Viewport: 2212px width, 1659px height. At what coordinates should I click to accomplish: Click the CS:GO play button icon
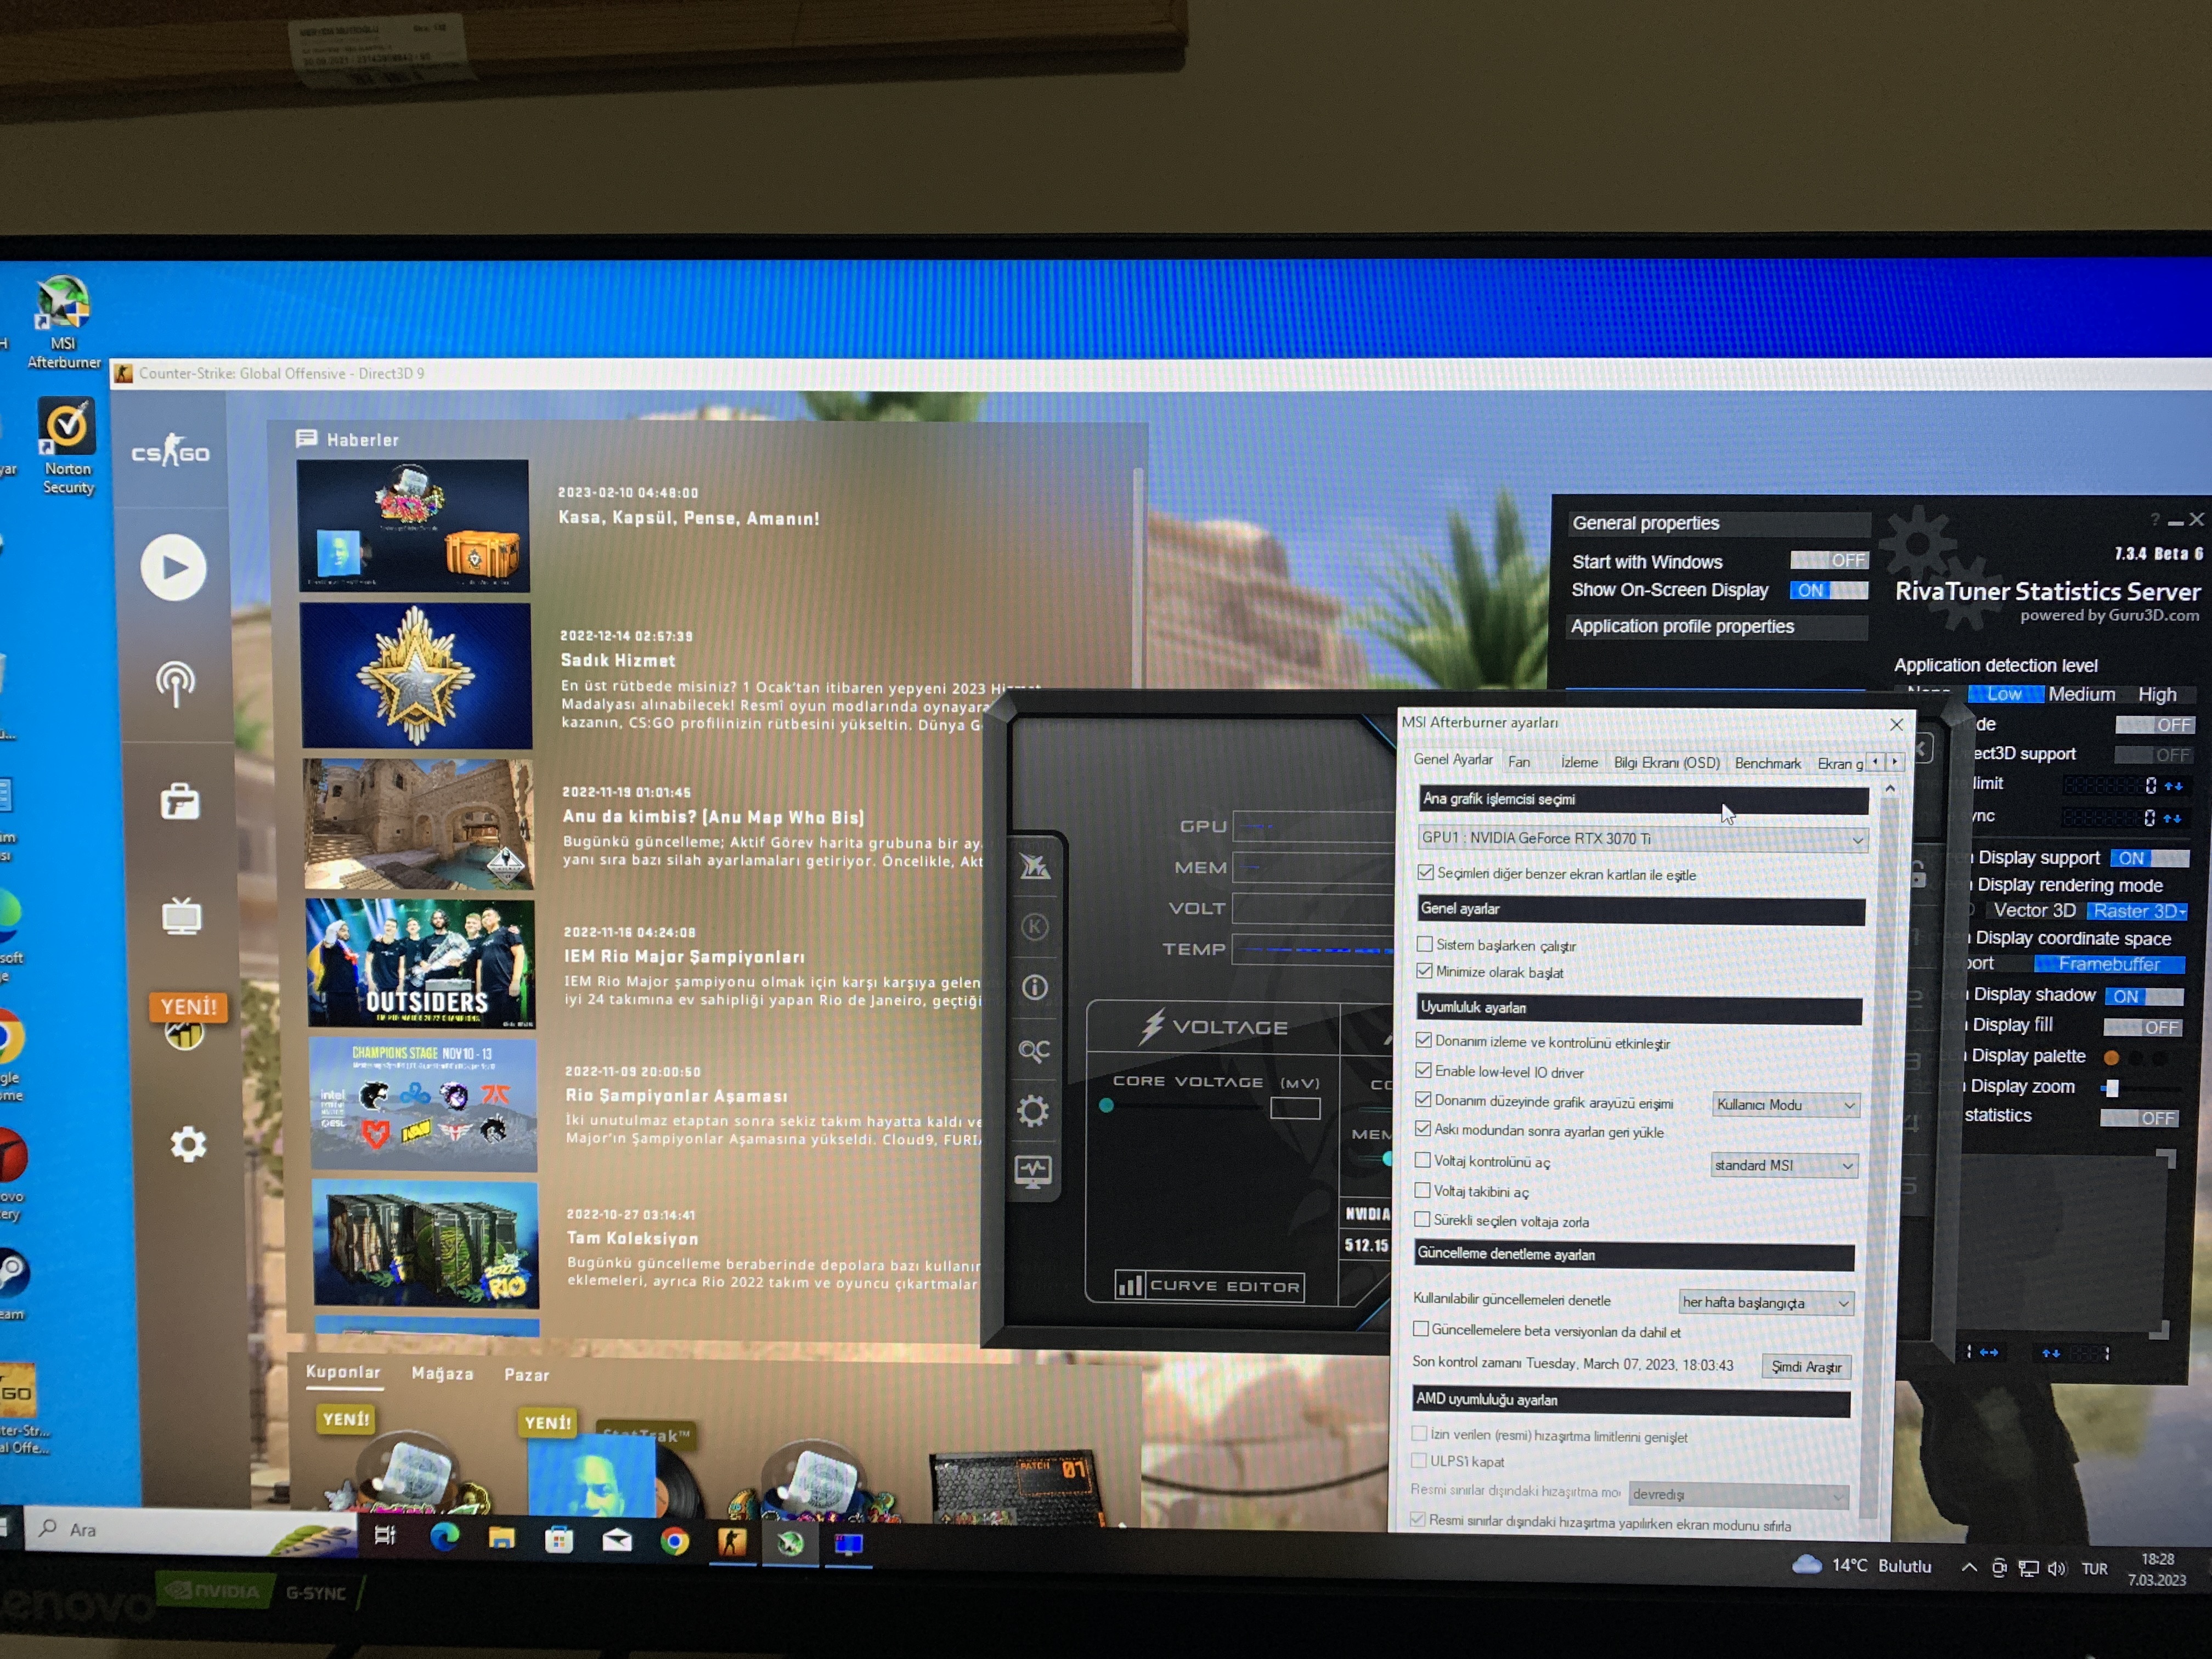click(173, 567)
